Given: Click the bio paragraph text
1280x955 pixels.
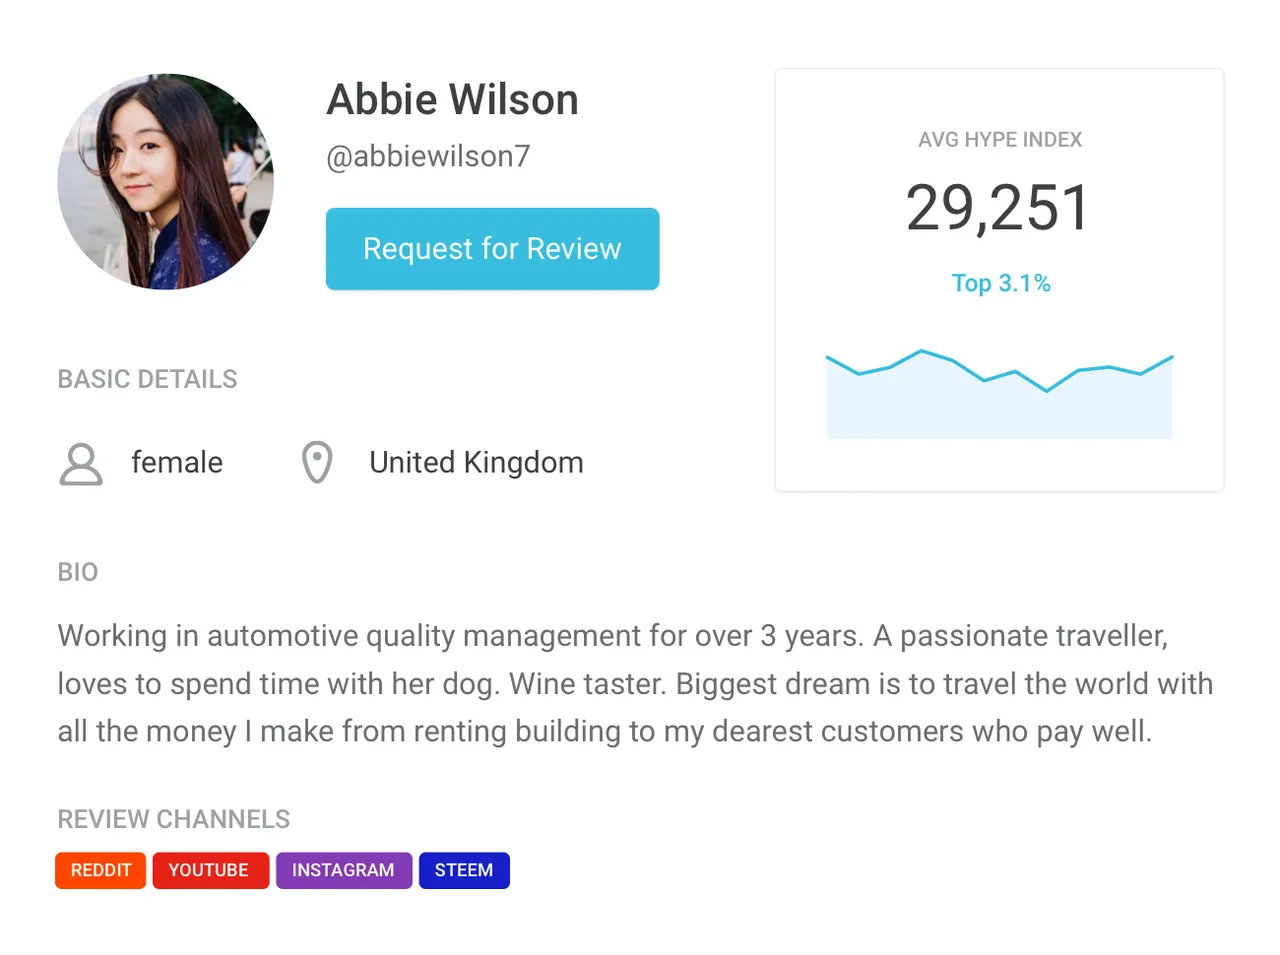Looking at the screenshot, I should click(x=635, y=684).
